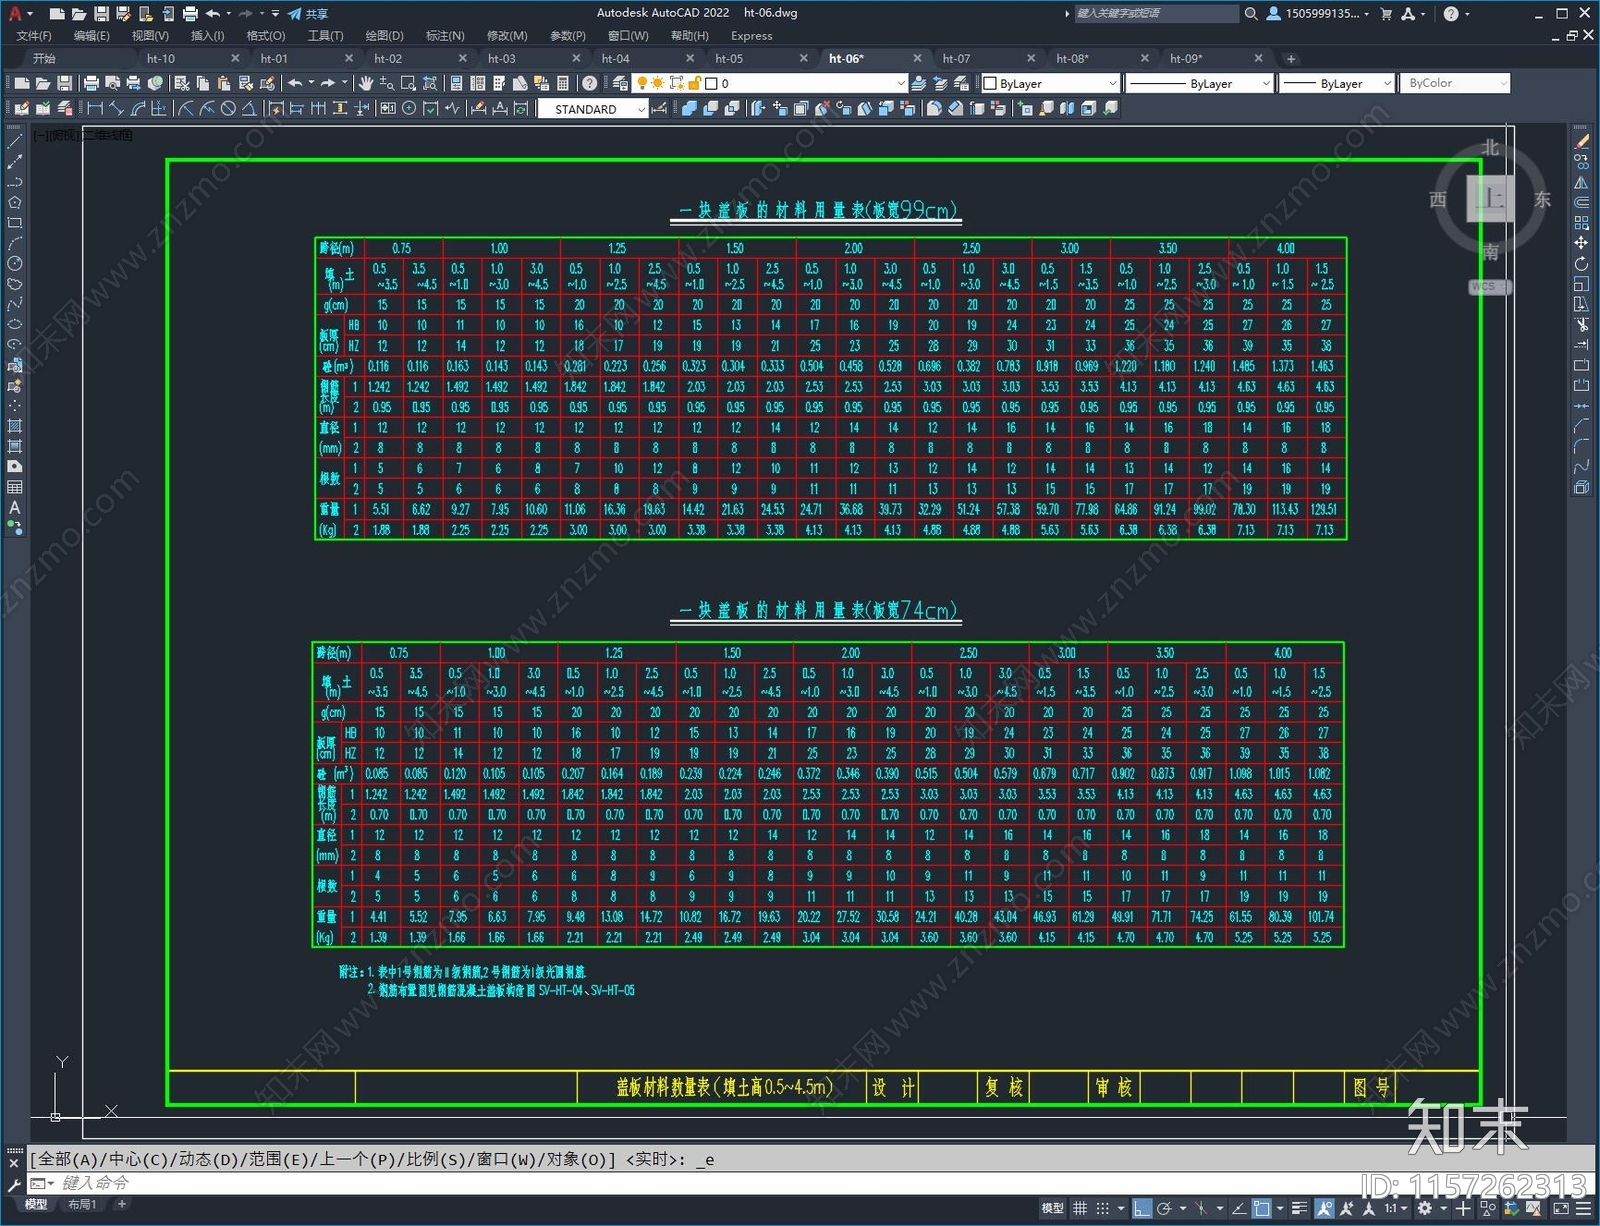Select the Circle draw tool
The image size is (1600, 1226).
[14, 263]
